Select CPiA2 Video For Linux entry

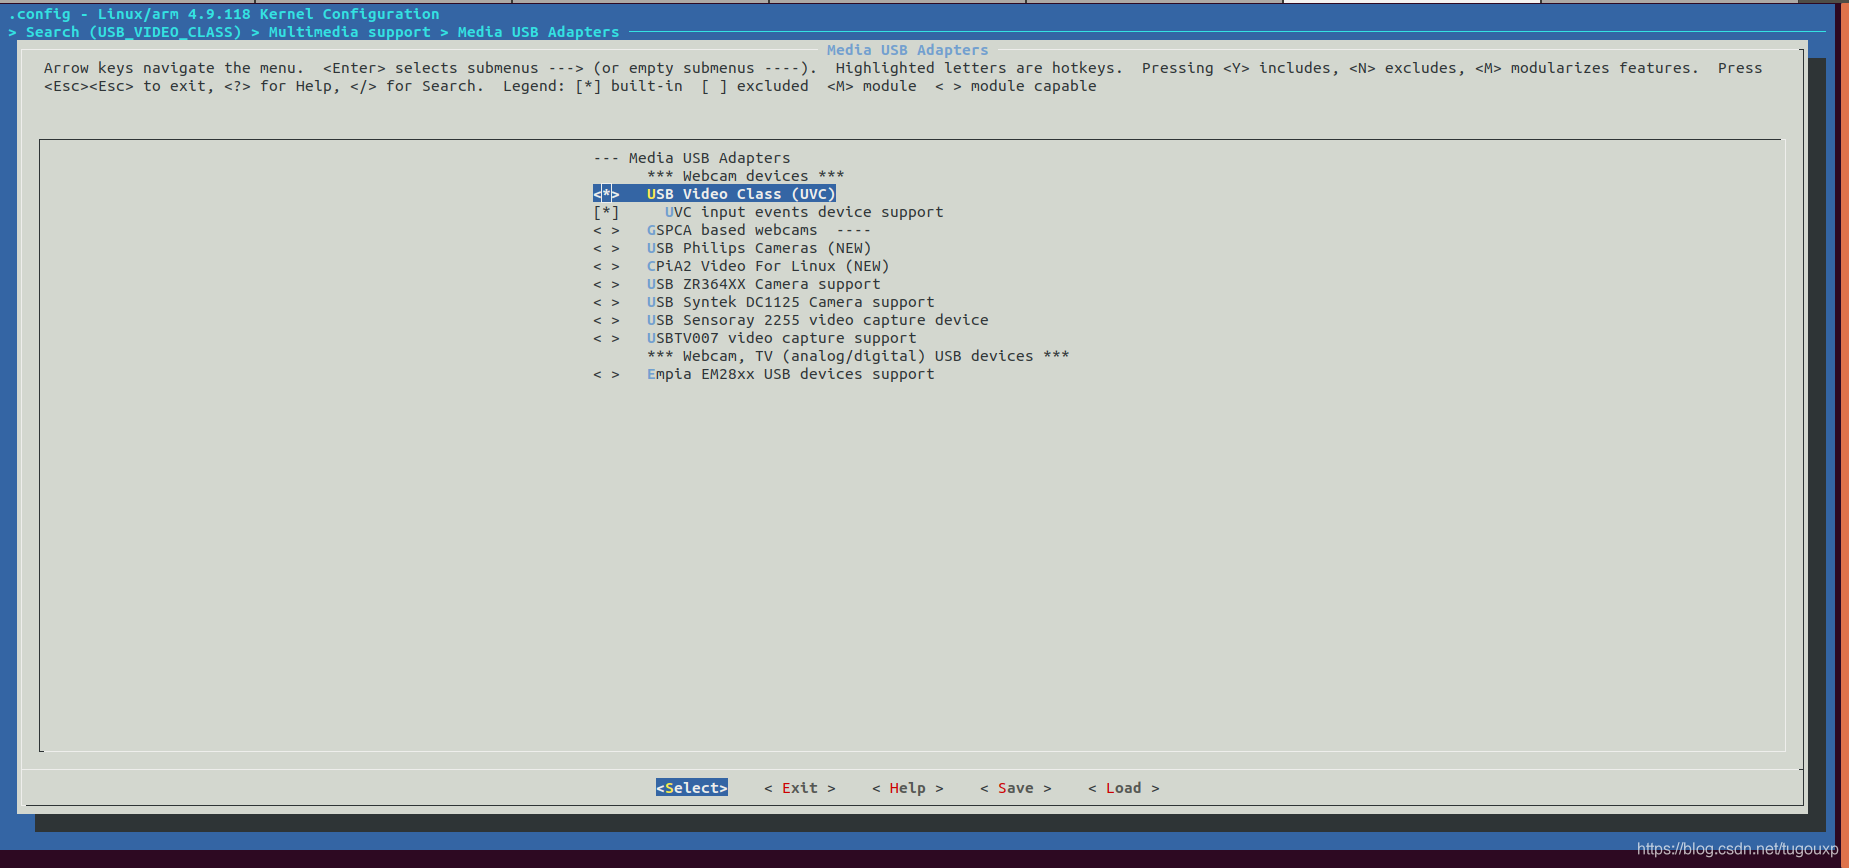[768, 266]
